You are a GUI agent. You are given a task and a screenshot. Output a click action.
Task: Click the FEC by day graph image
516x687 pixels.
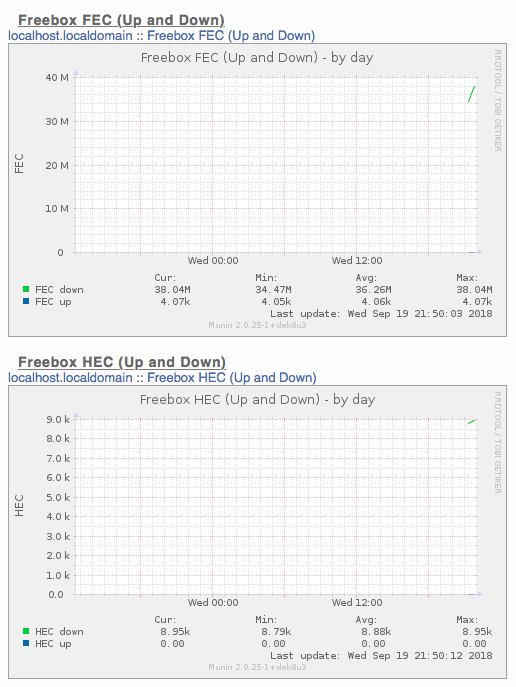(258, 190)
